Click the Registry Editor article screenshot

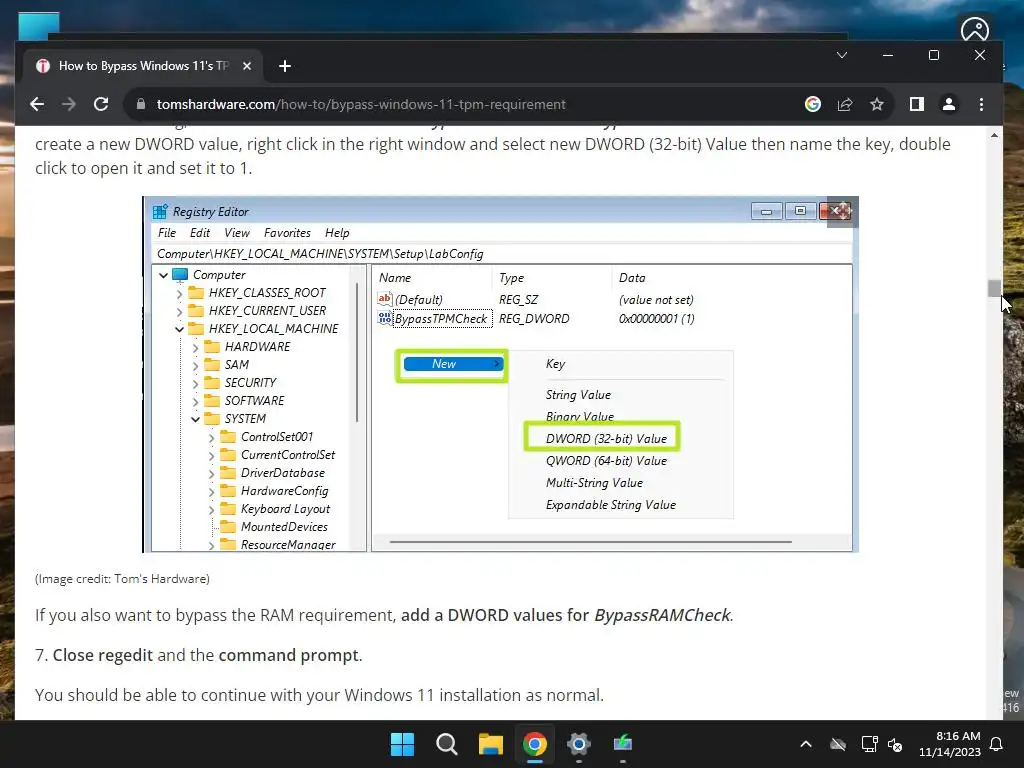[x=500, y=374]
